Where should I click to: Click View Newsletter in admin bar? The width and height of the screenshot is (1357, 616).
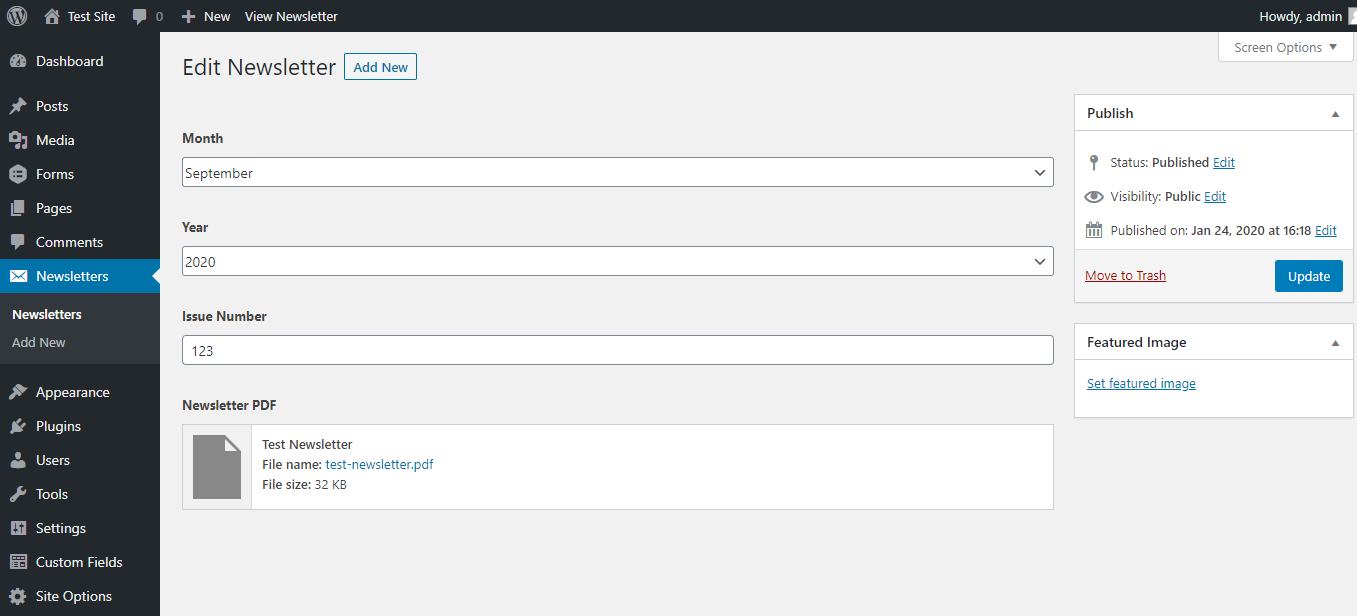coord(291,16)
